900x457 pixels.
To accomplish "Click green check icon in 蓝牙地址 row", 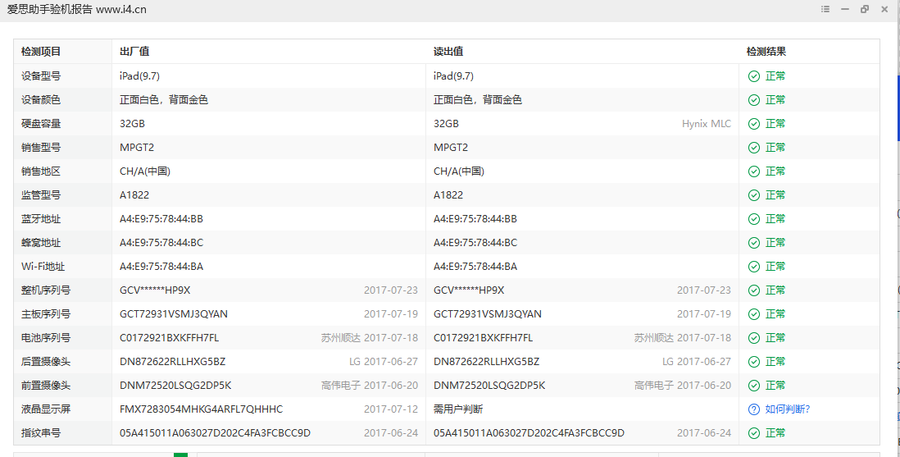I will 754,219.
